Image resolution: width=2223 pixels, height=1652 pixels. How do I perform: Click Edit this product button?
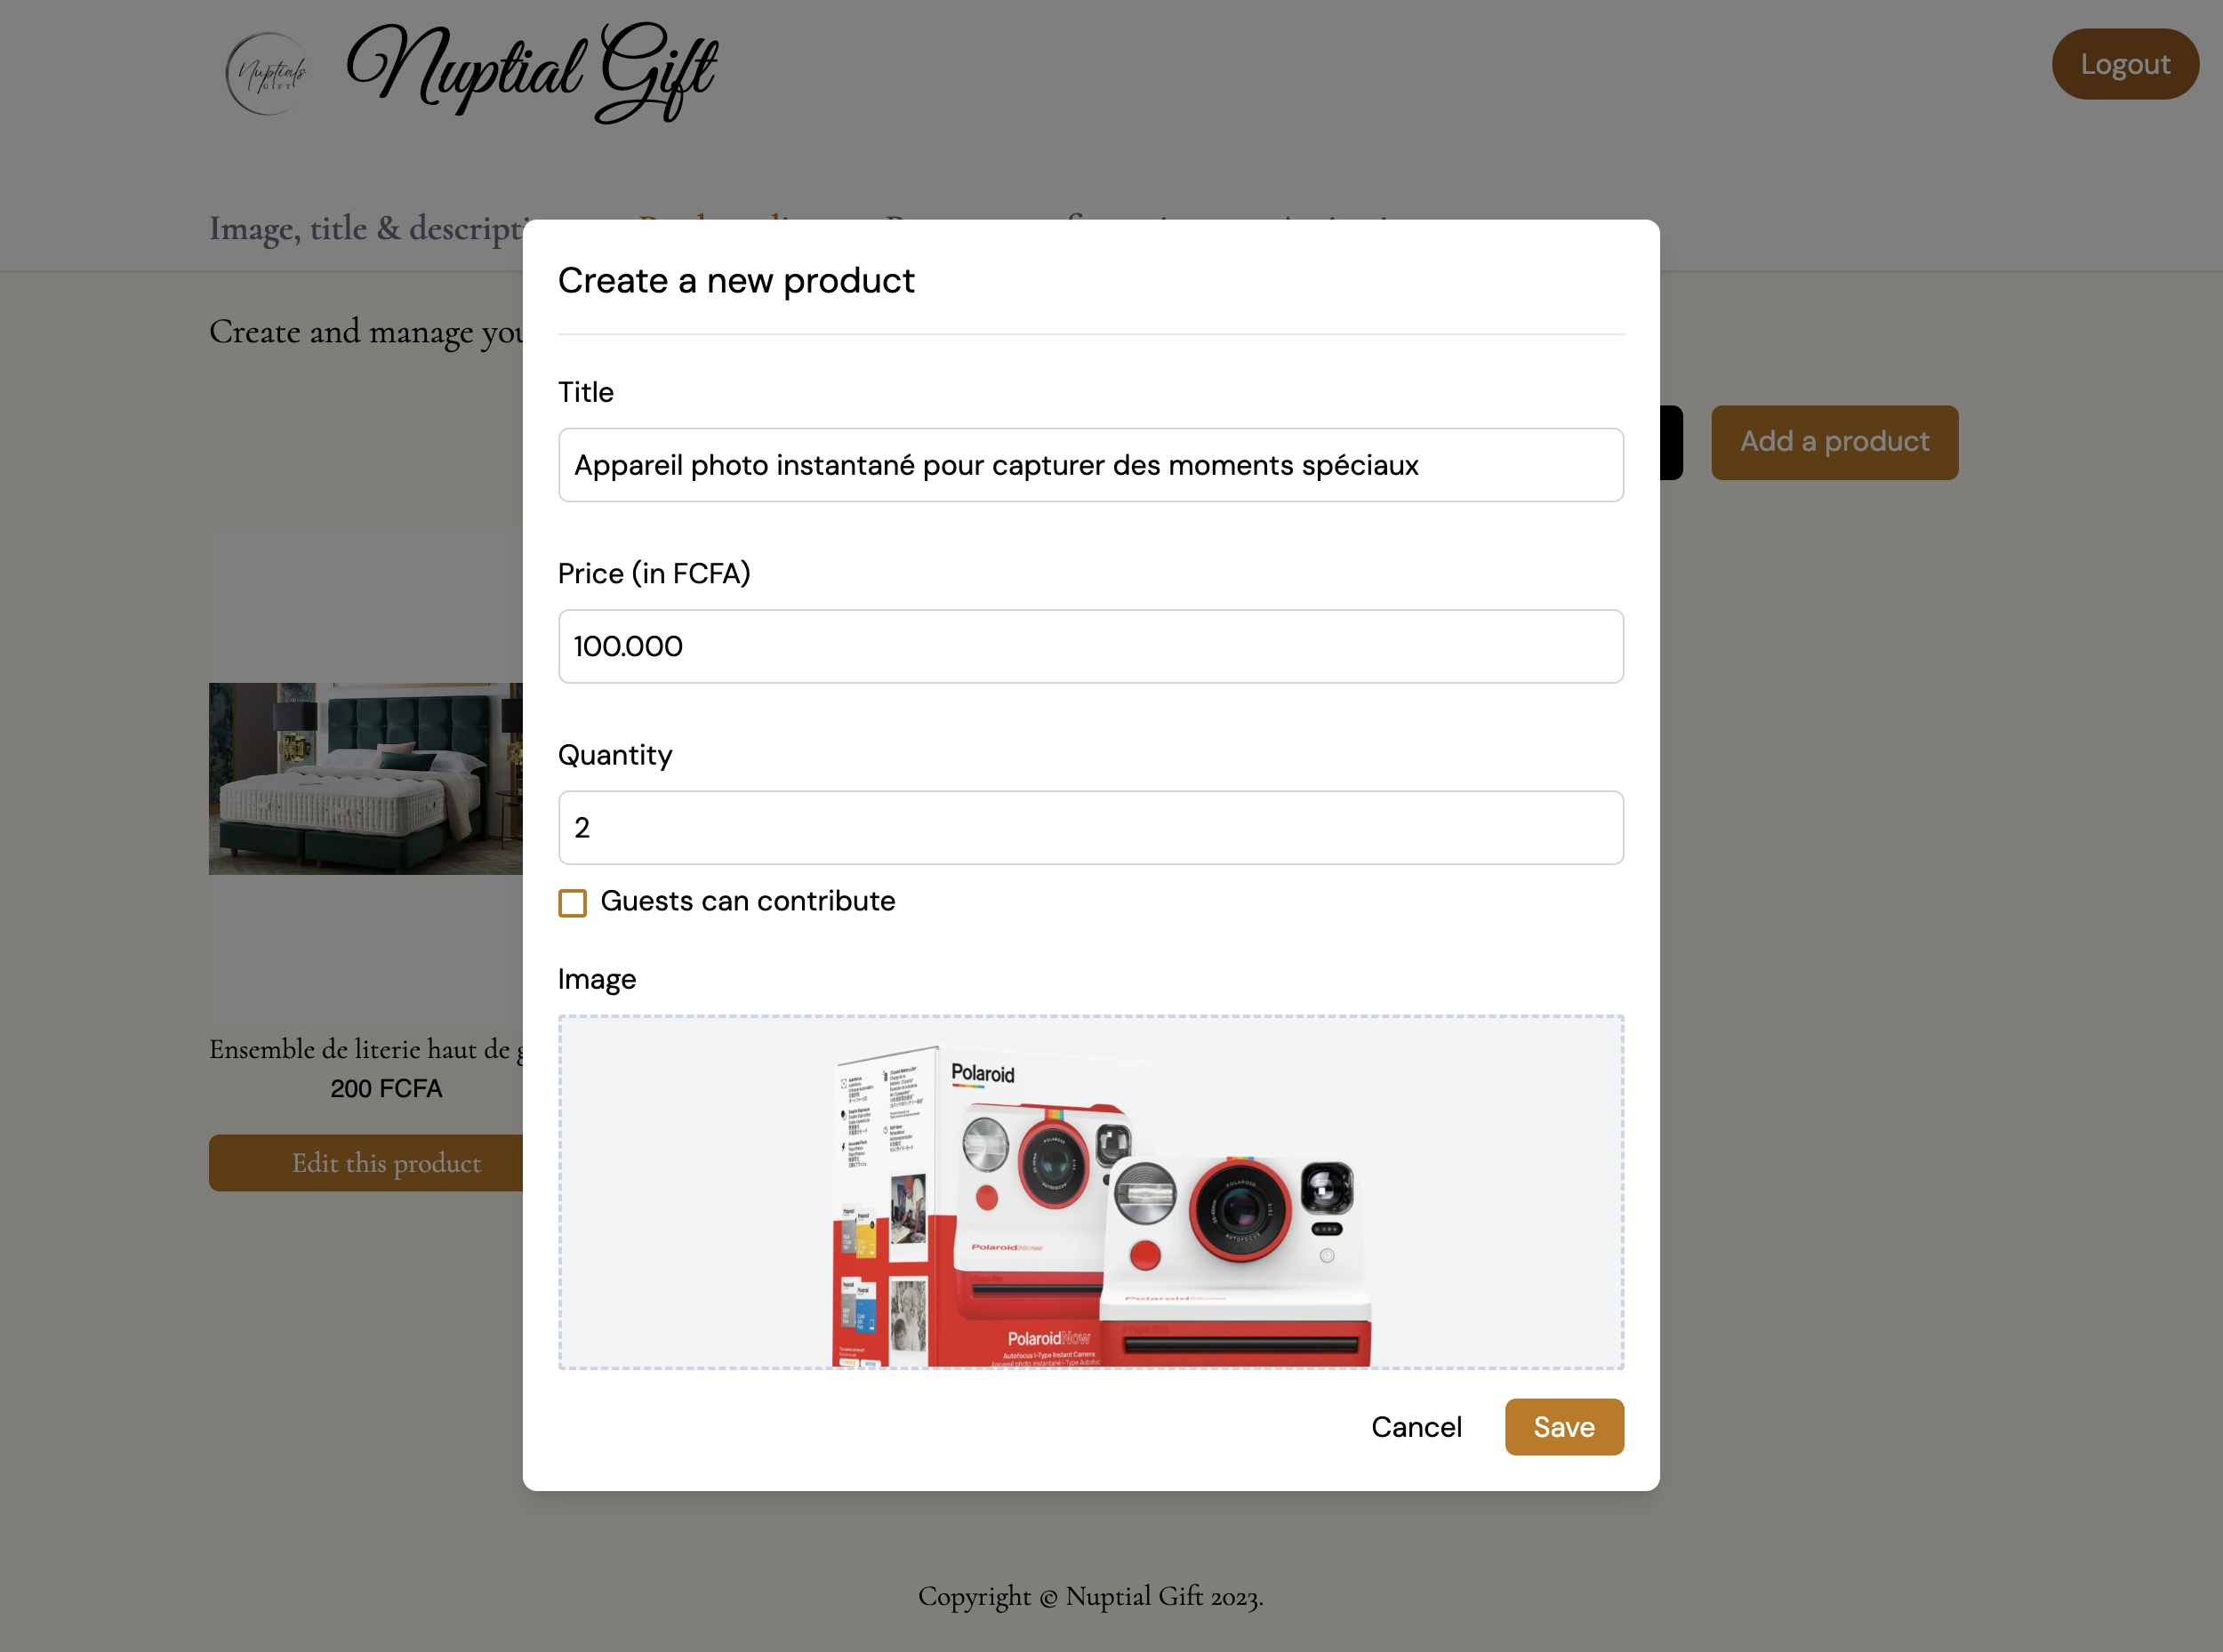point(366,1163)
